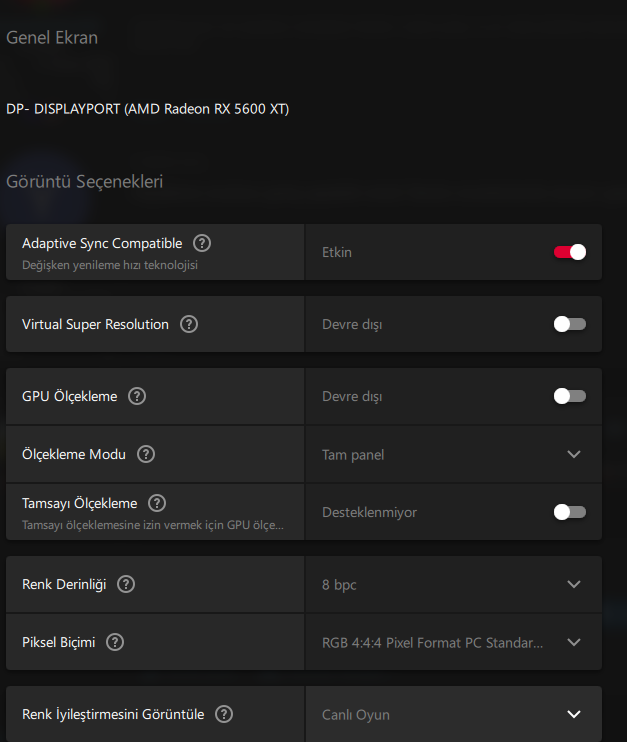The image size is (627, 742).
Task: Disable the Adaptive Sync Compatible toggle
Action: pyautogui.click(x=570, y=252)
